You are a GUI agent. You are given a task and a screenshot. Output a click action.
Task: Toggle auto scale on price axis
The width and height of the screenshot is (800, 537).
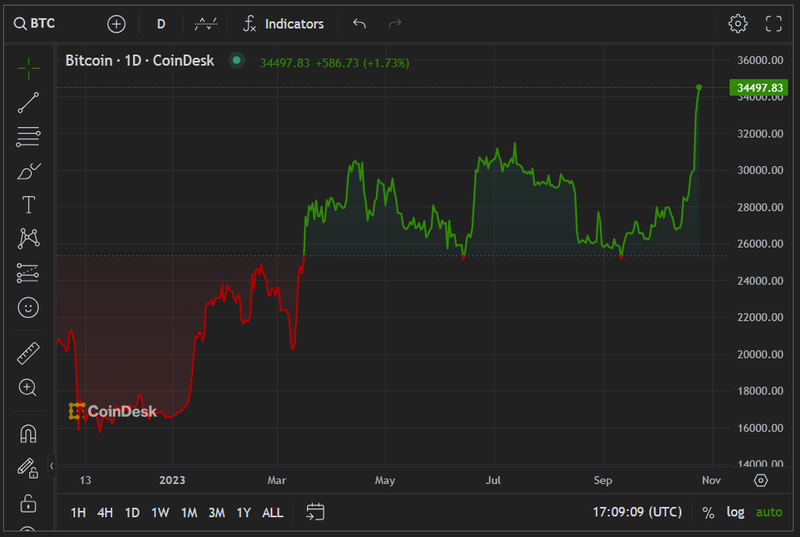tap(769, 512)
